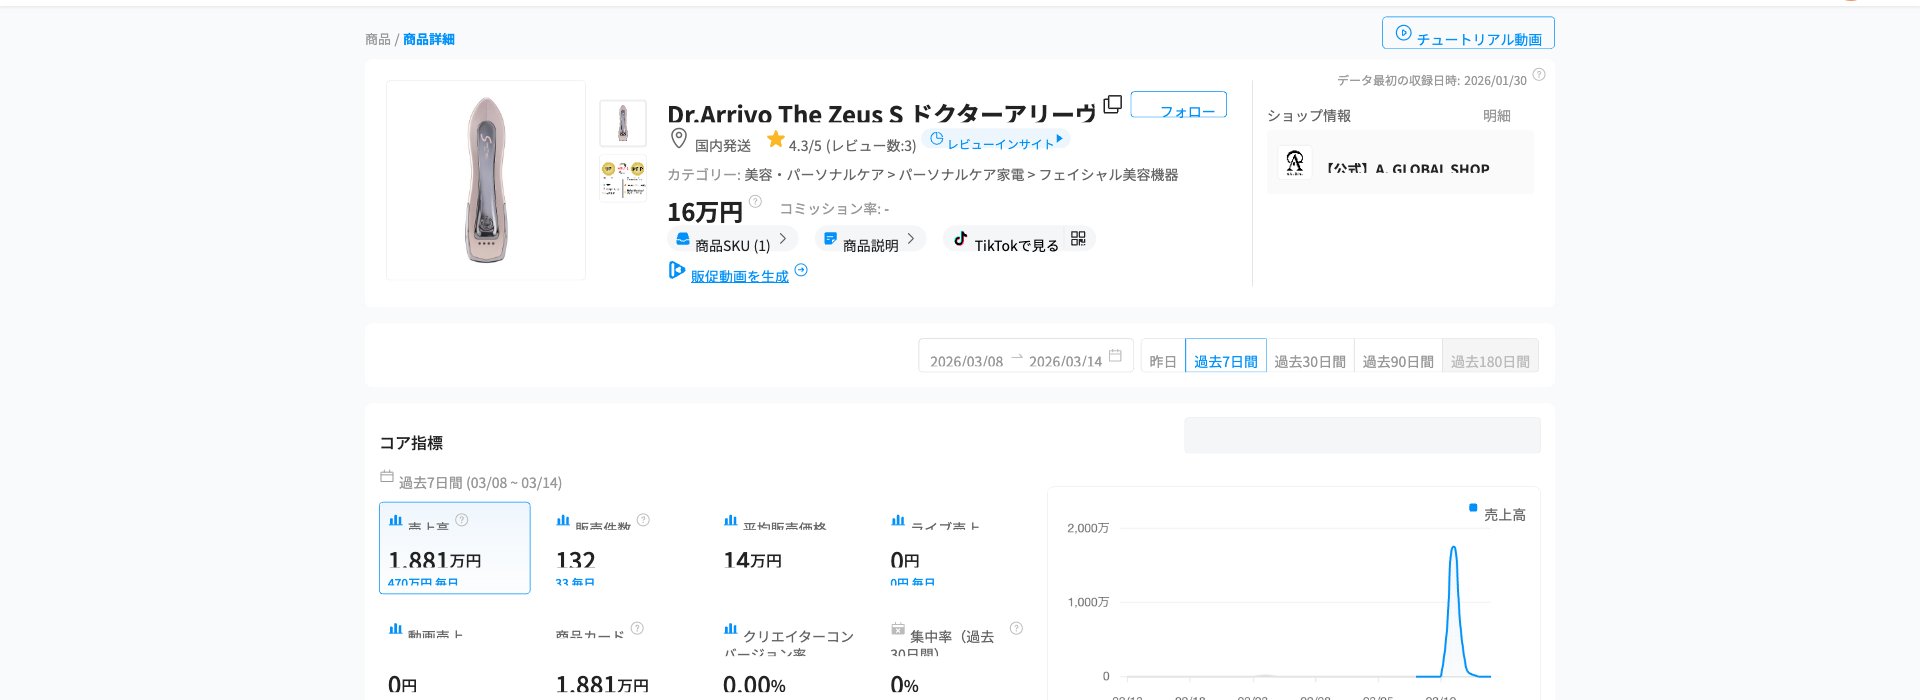Select the 過去180日間 tab
Image resolution: width=1920 pixels, height=700 pixels.
pyautogui.click(x=1490, y=356)
